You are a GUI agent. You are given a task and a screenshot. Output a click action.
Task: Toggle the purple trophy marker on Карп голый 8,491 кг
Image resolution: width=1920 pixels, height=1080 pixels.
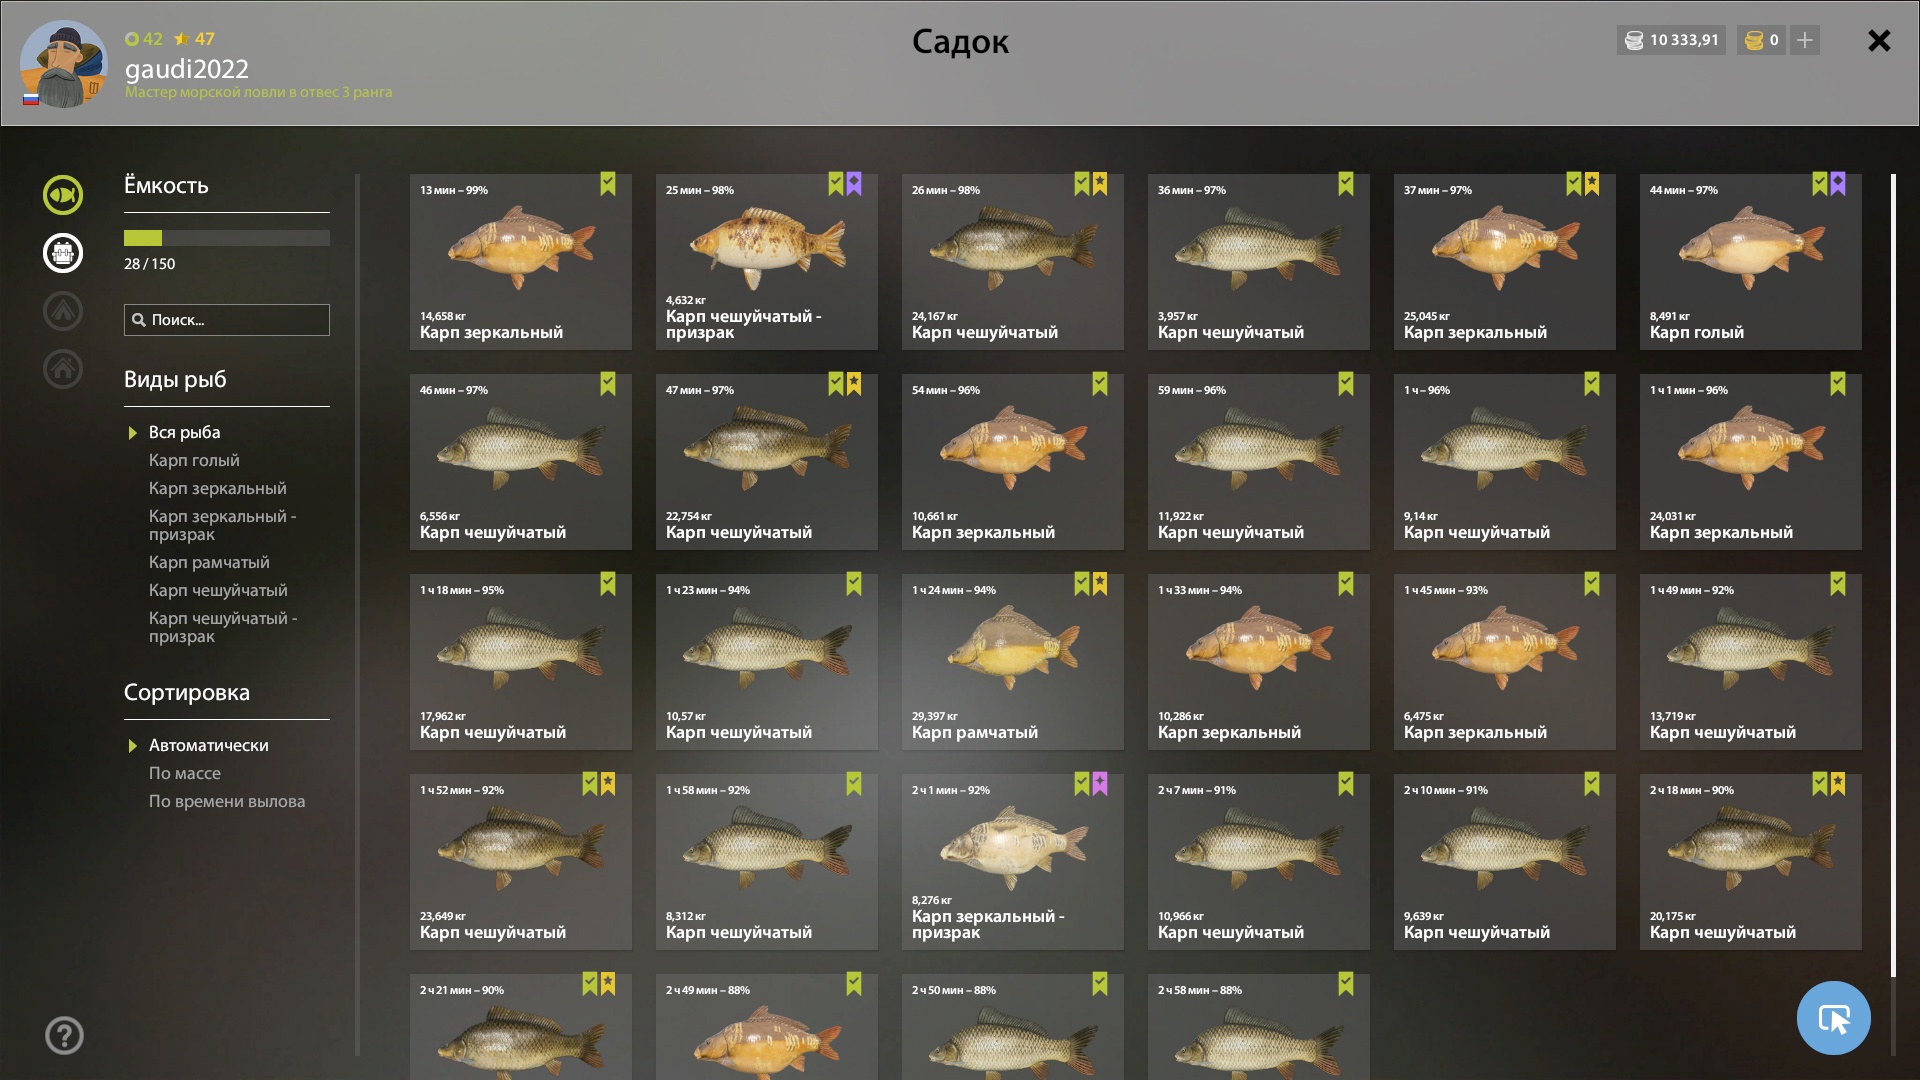(1838, 184)
